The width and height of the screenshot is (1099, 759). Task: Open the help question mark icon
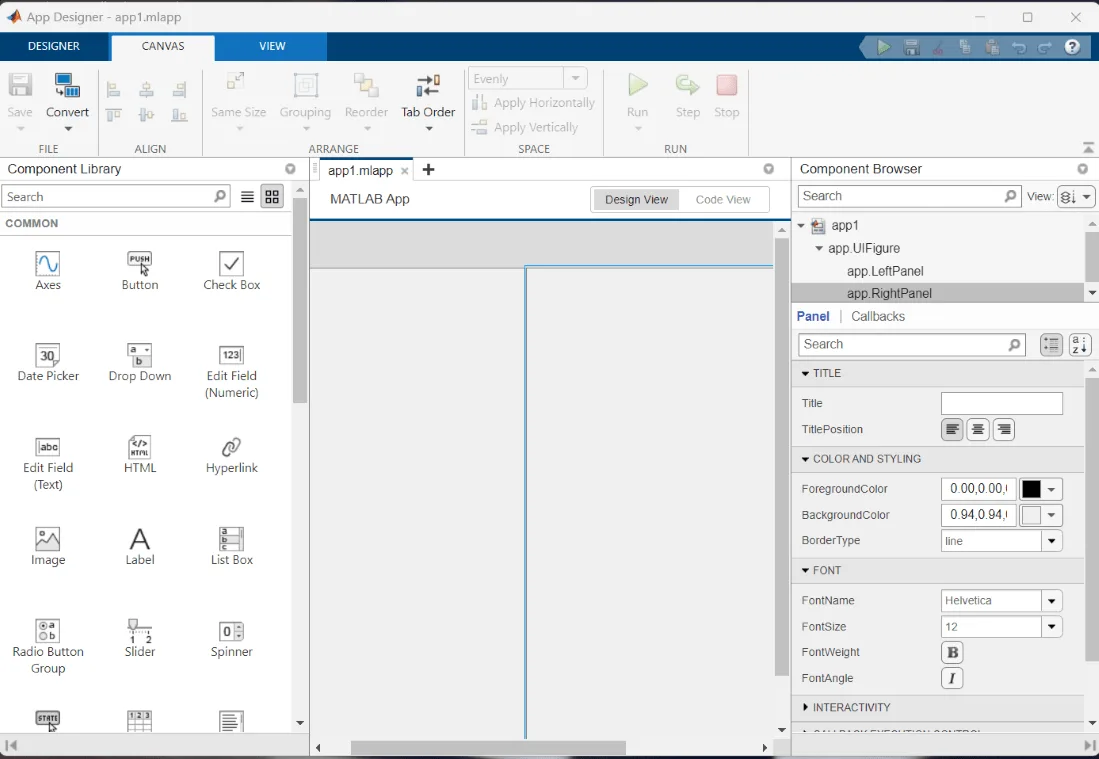point(1072,48)
